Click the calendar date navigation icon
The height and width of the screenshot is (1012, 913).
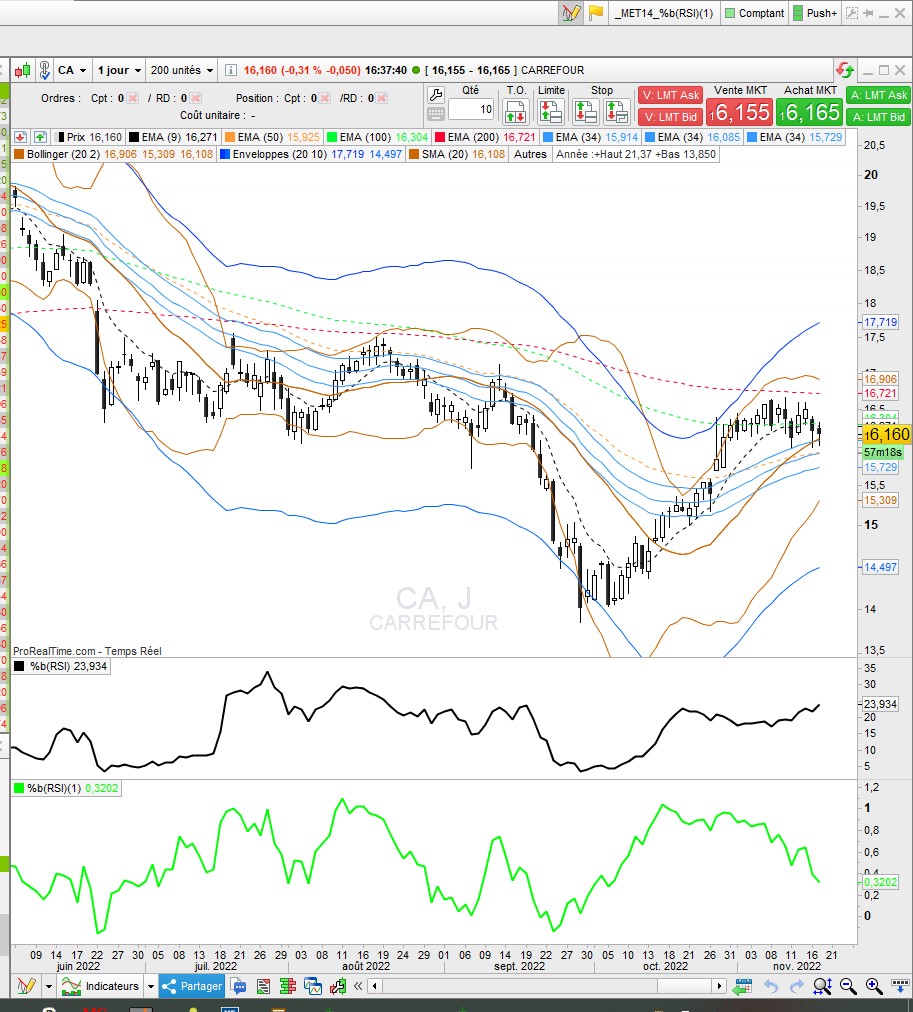point(743,986)
